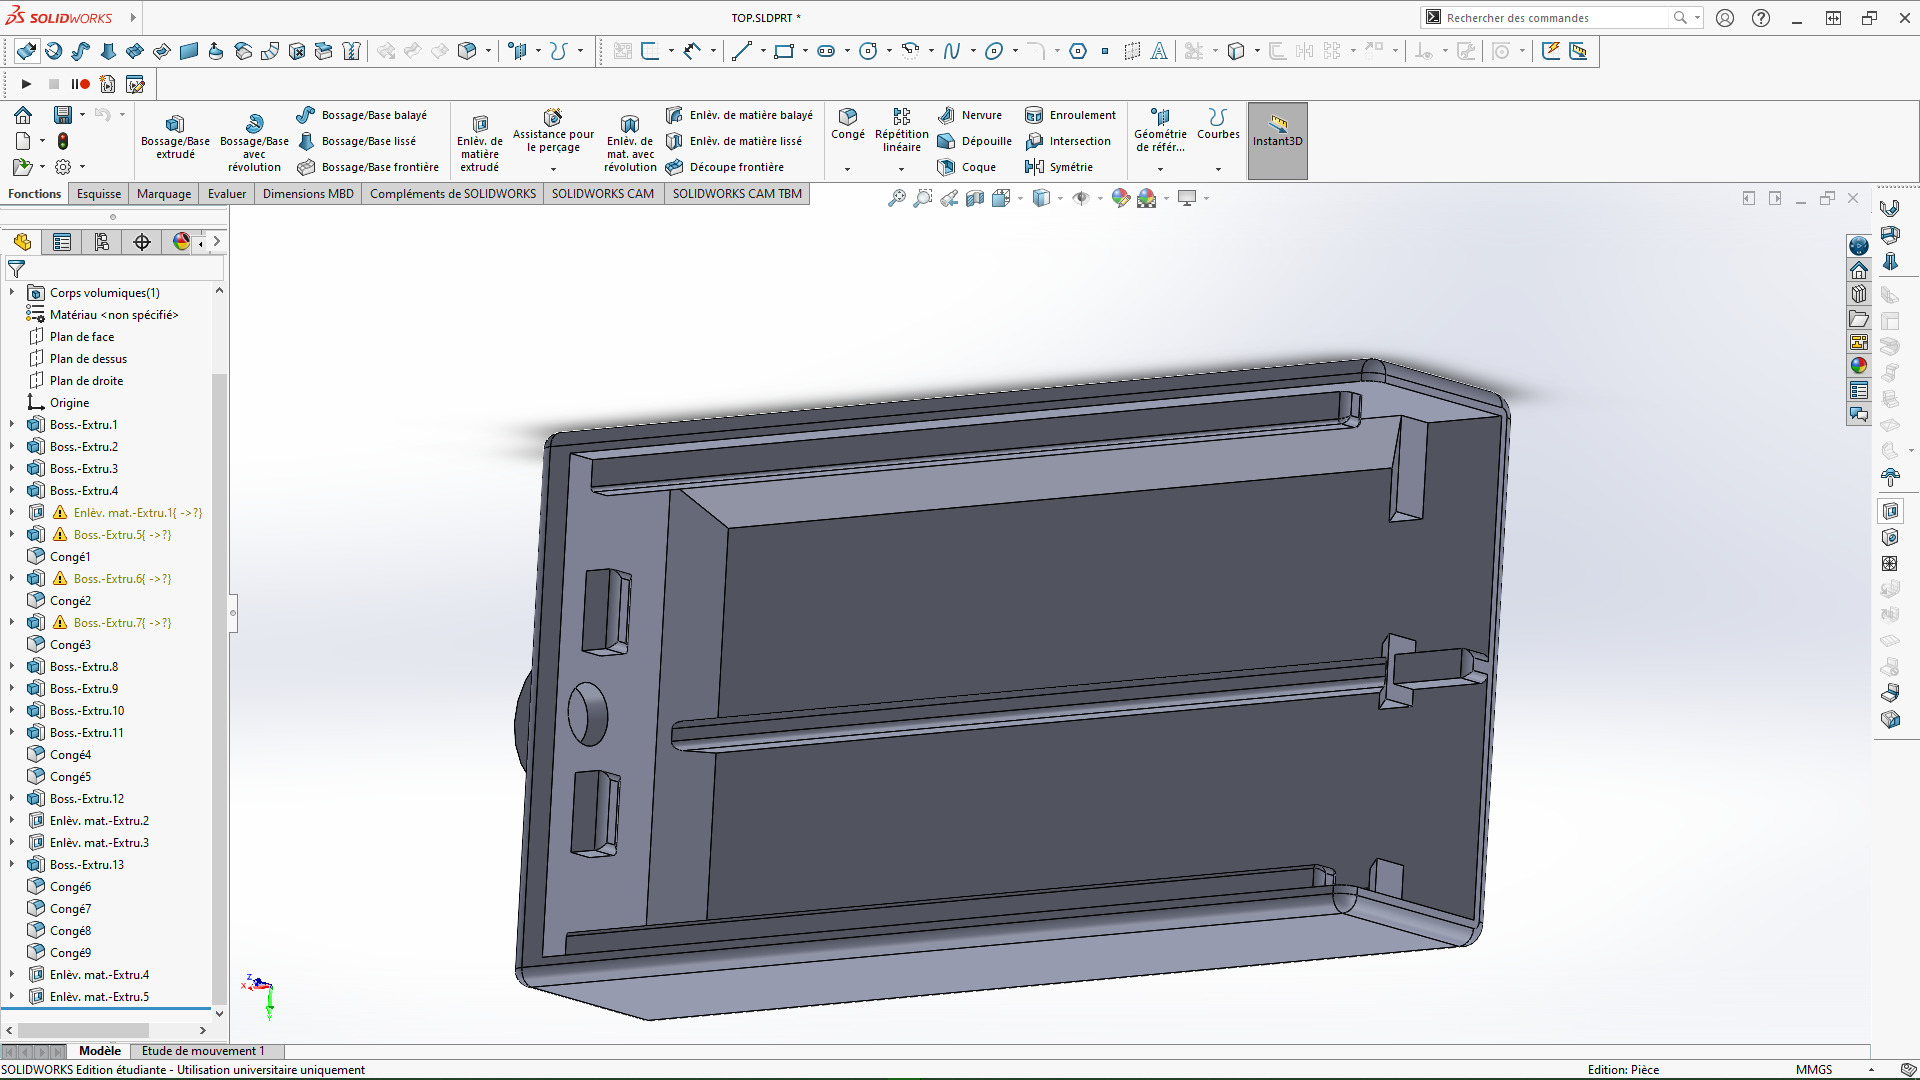The width and height of the screenshot is (1920, 1080).
Task: Expand the Corps volumiques(1) folder
Action: point(12,293)
